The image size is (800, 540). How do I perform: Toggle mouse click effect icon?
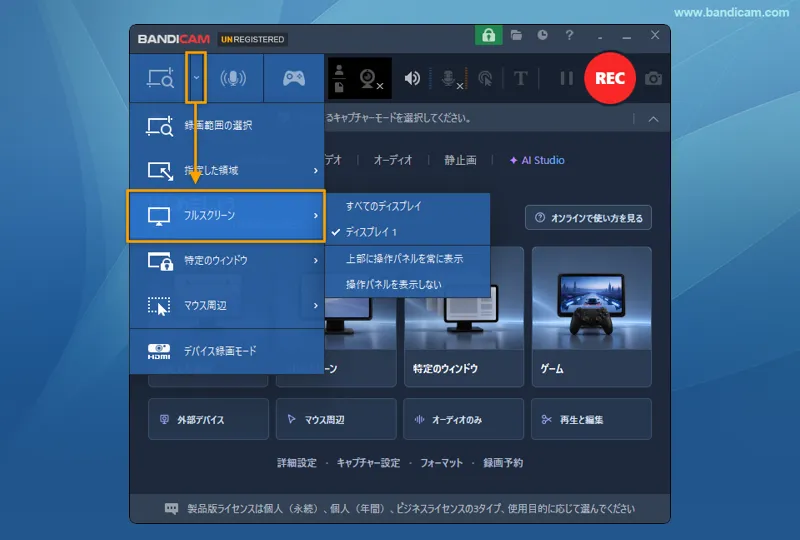[485, 79]
